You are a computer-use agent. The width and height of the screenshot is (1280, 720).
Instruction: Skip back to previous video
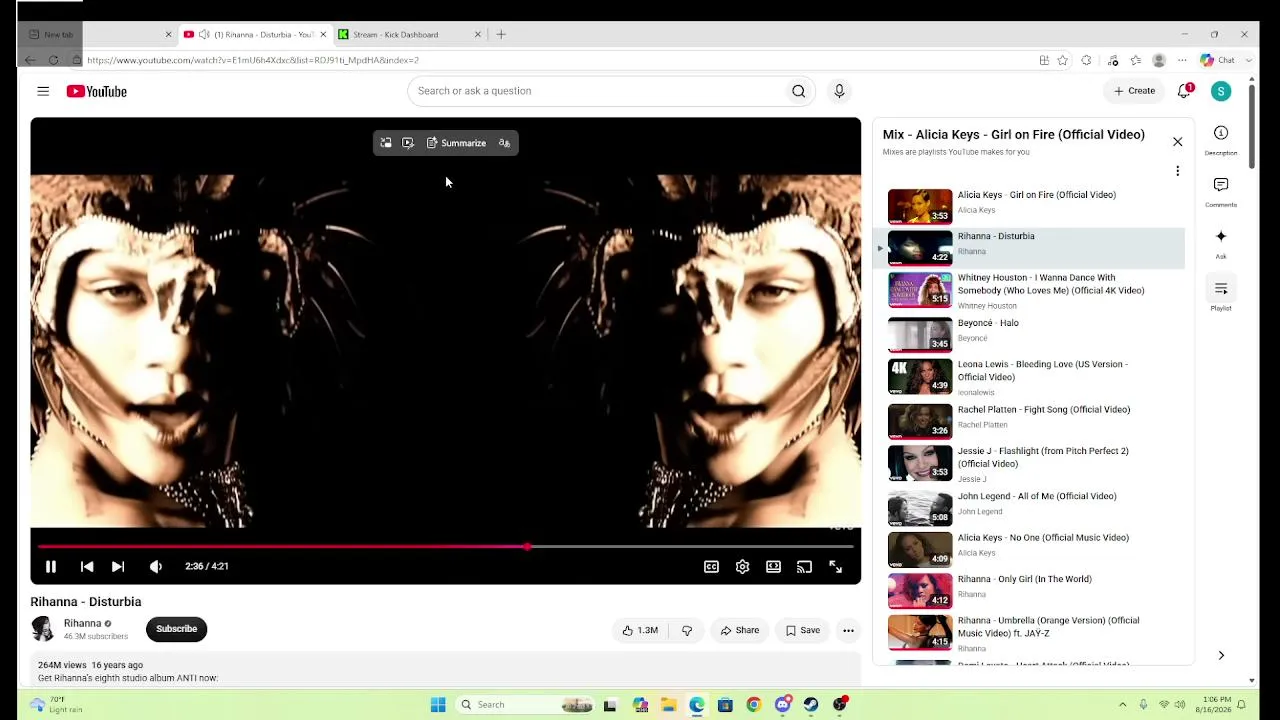click(x=87, y=566)
